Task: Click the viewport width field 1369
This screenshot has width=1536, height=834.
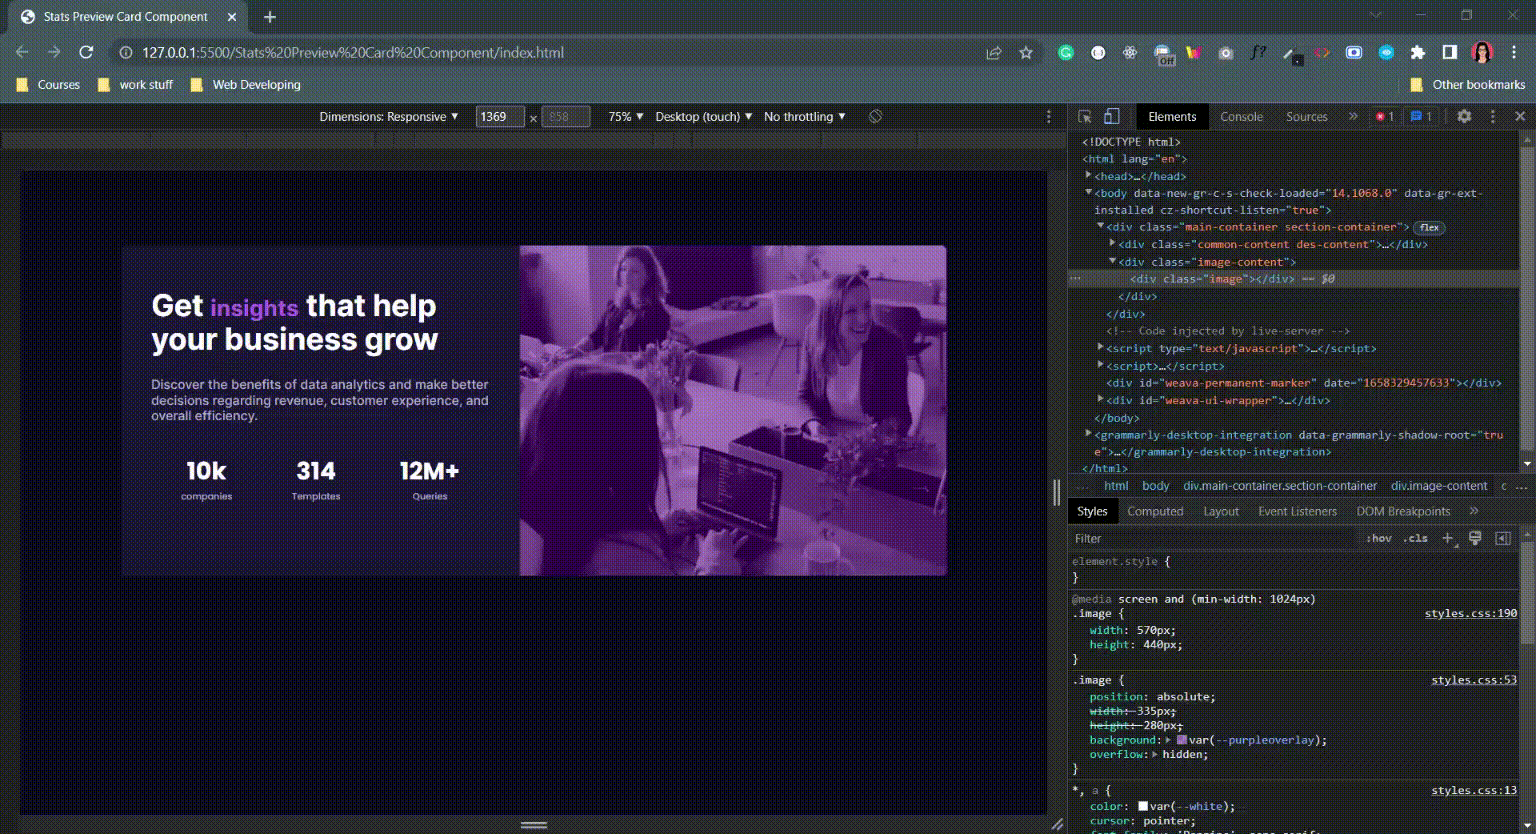Action: coord(499,117)
